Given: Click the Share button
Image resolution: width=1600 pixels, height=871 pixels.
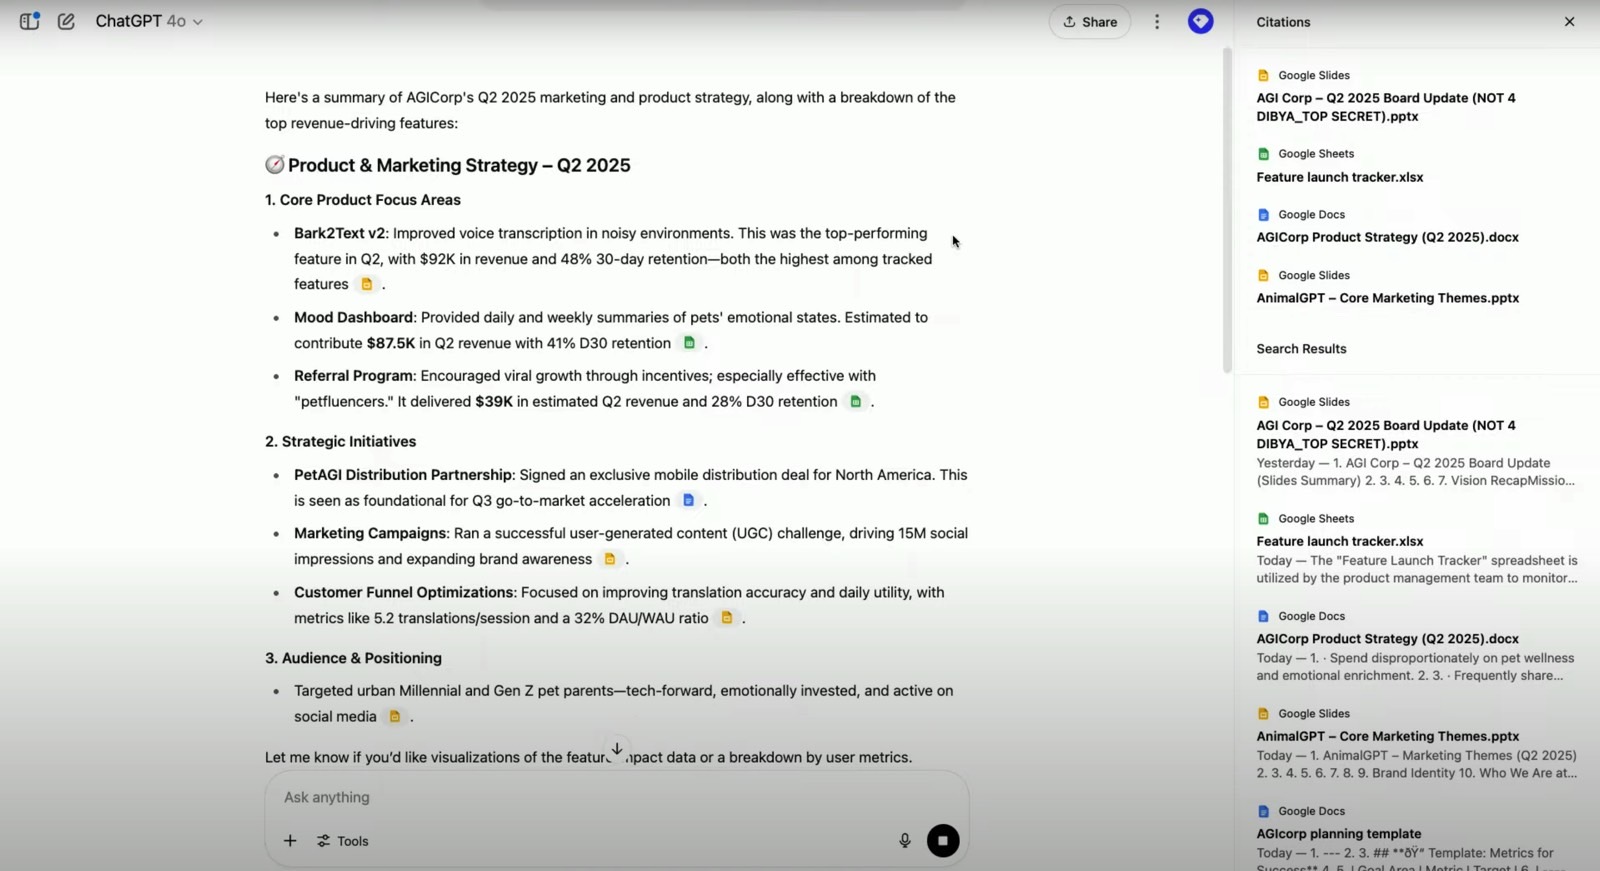Looking at the screenshot, I should coord(1090,22).
